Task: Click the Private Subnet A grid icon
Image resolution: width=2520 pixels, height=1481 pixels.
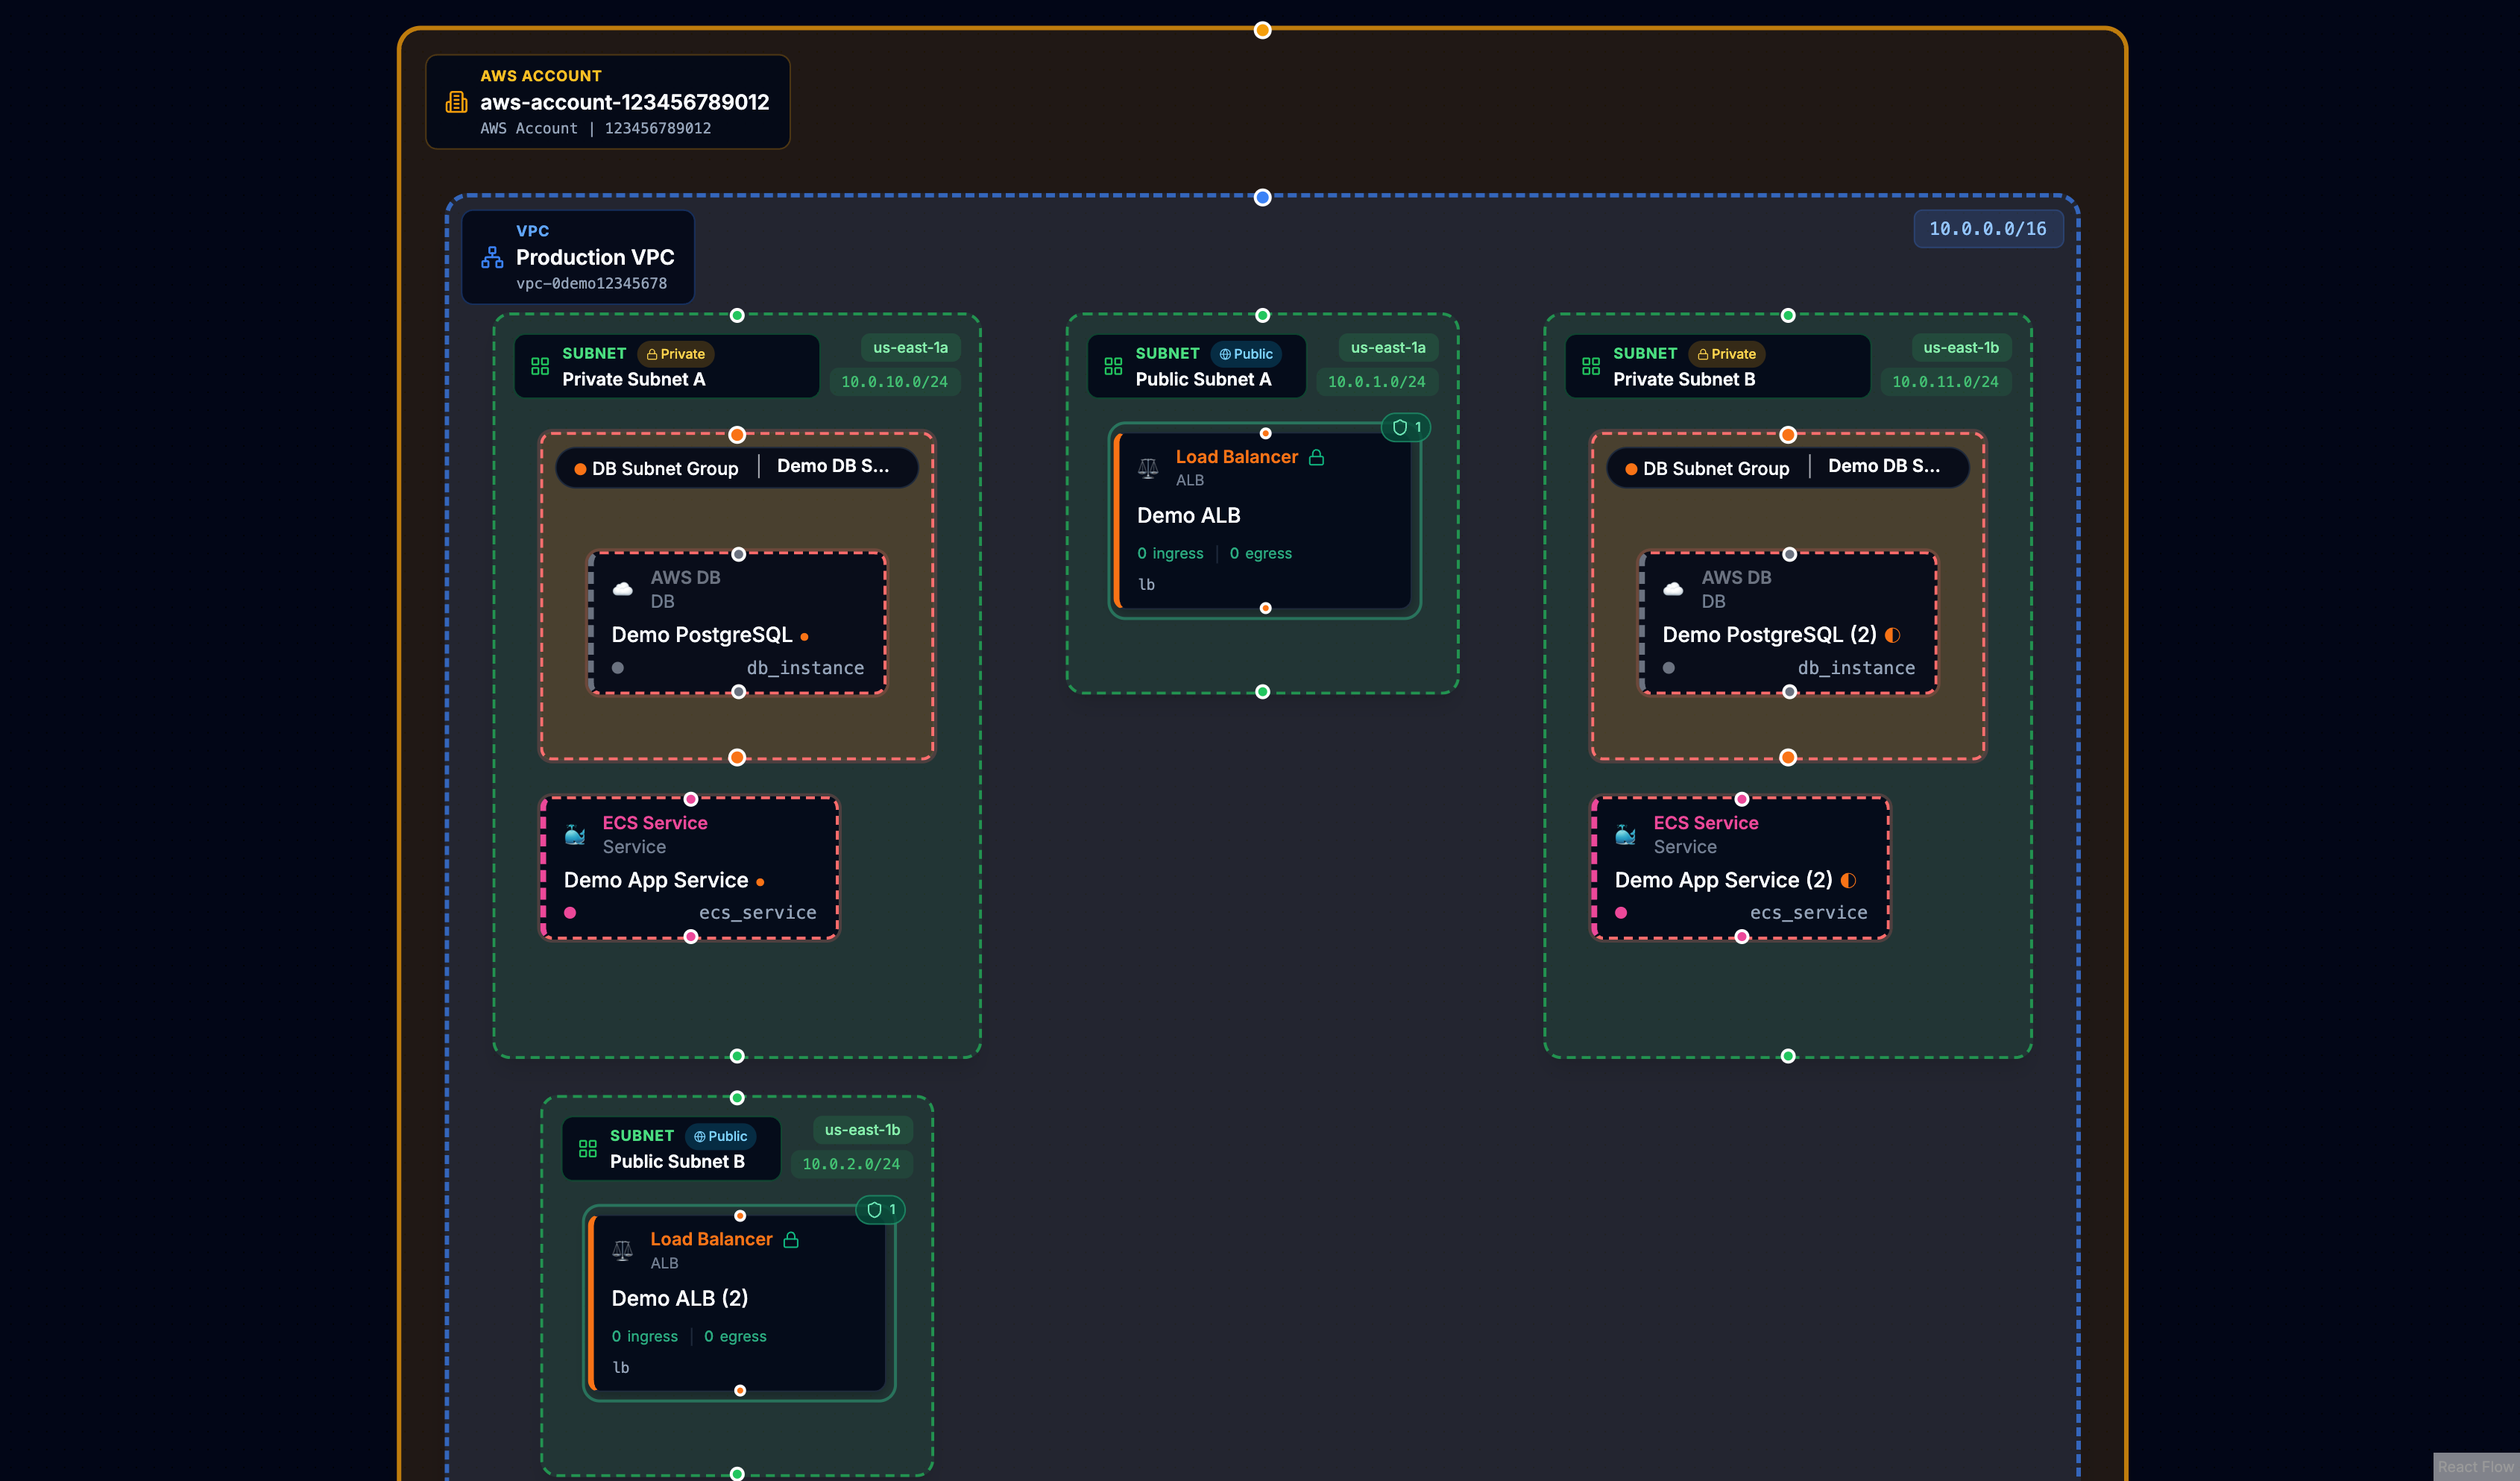Action: [x=540, y=366]
